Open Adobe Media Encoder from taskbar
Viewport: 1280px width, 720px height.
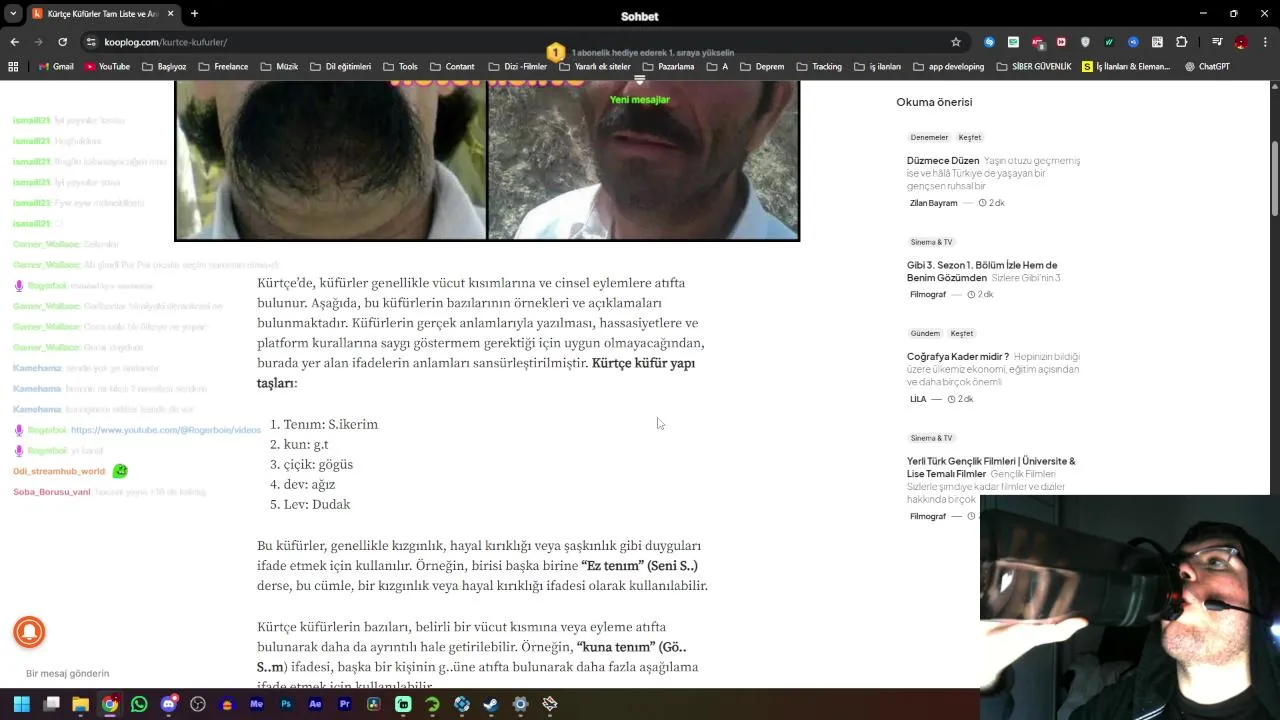[257, 704]
